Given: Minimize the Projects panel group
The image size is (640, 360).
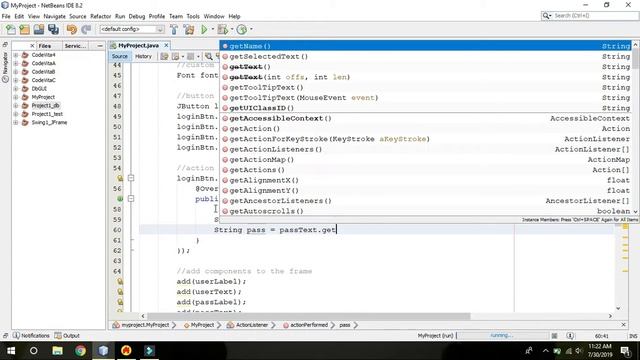Looking at the screenshot, I should (x=100, y=46).
